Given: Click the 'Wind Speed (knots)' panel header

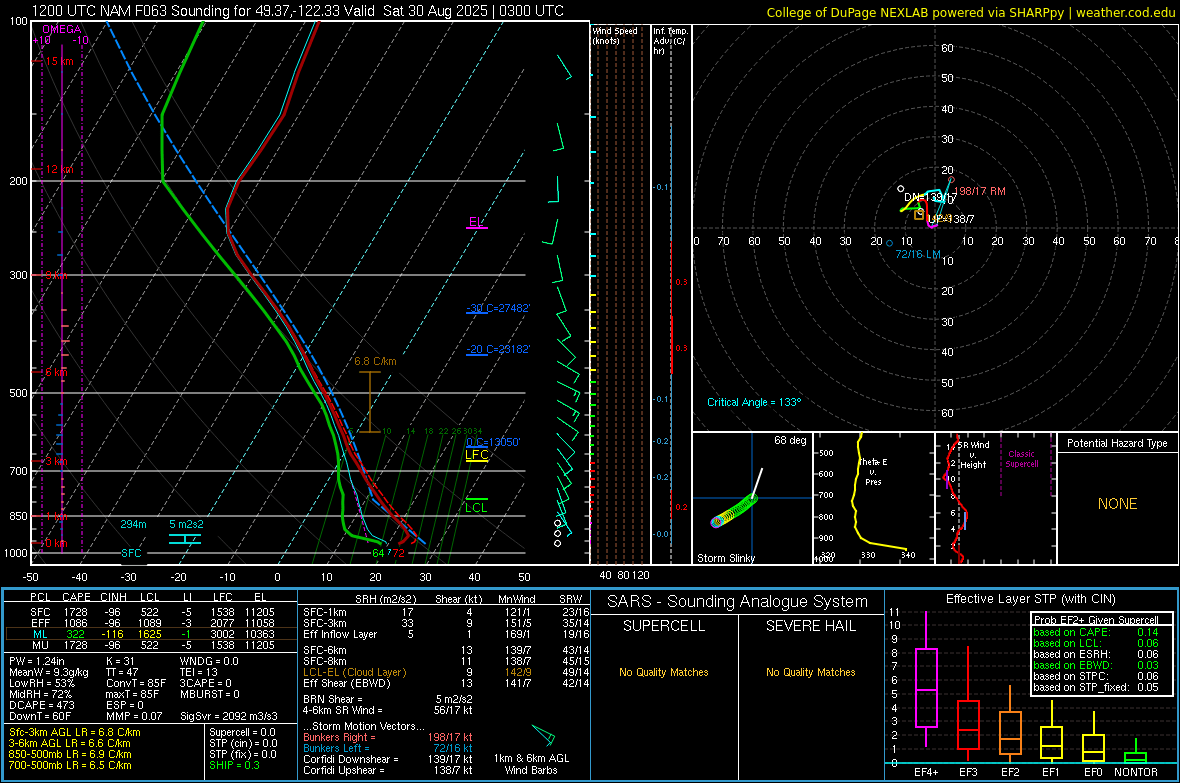Looking at the screenshot, I should point(615,35).
